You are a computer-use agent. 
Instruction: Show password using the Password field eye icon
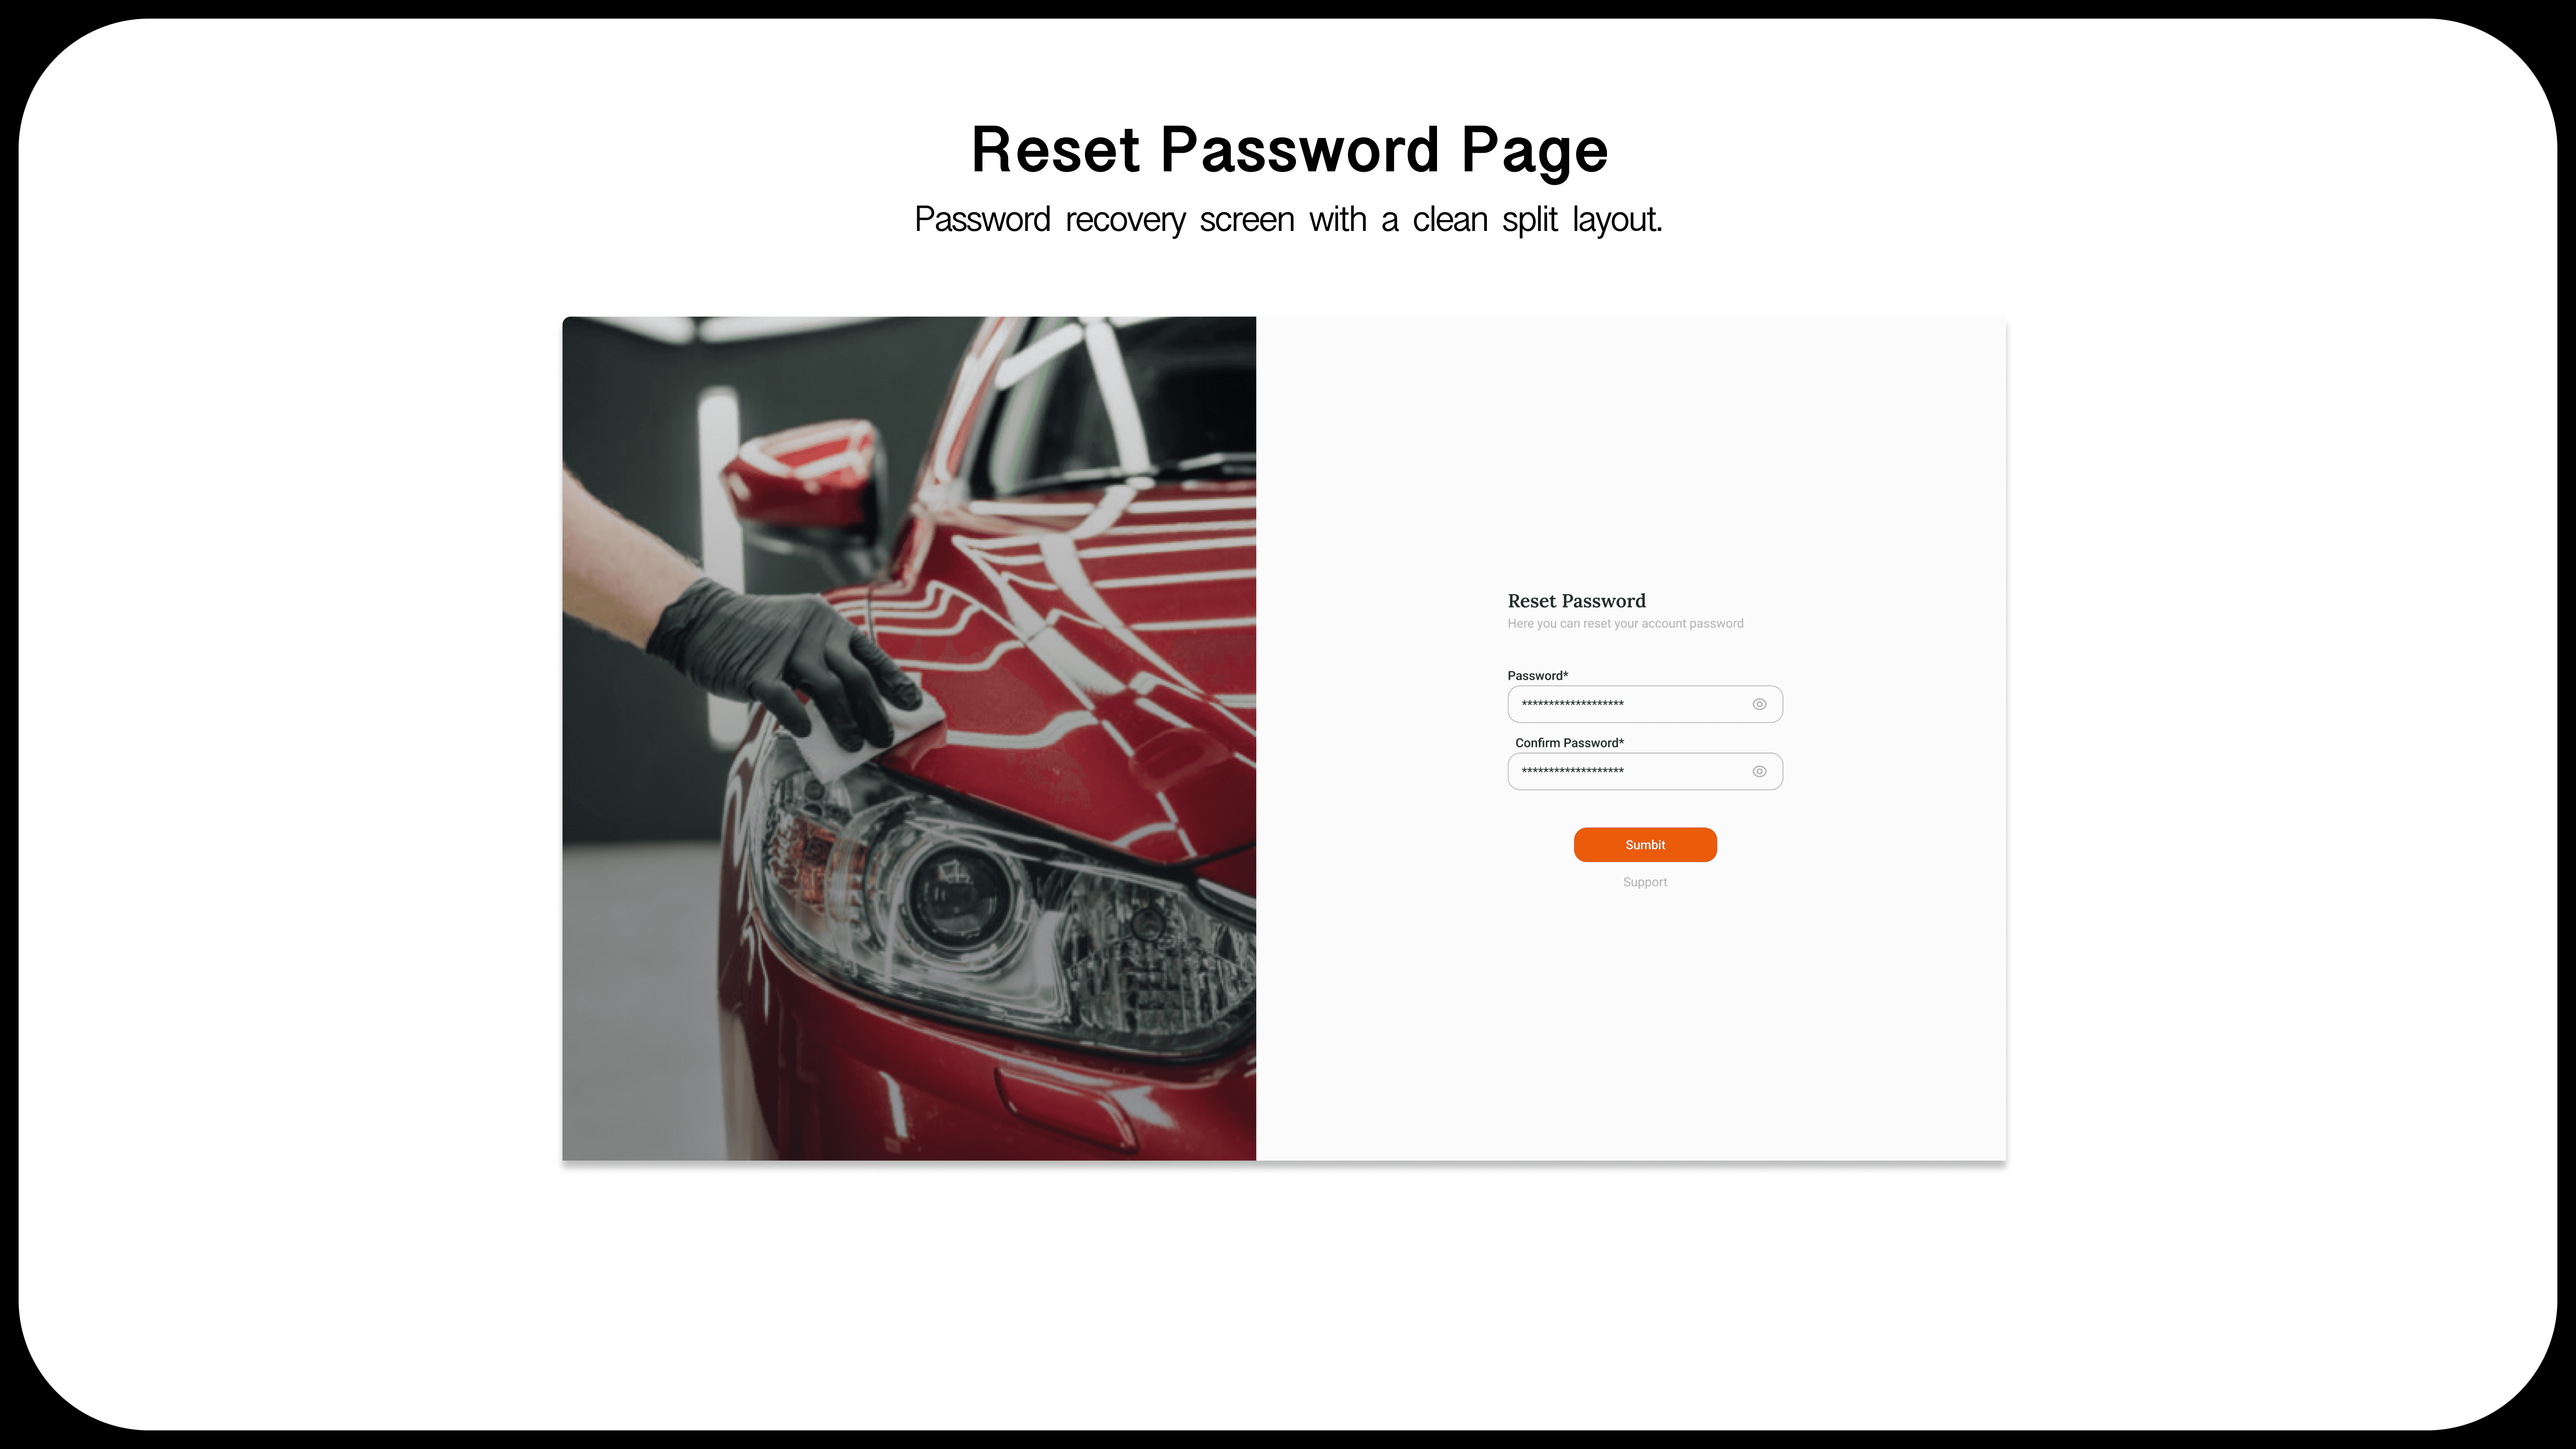point(1759,704)
